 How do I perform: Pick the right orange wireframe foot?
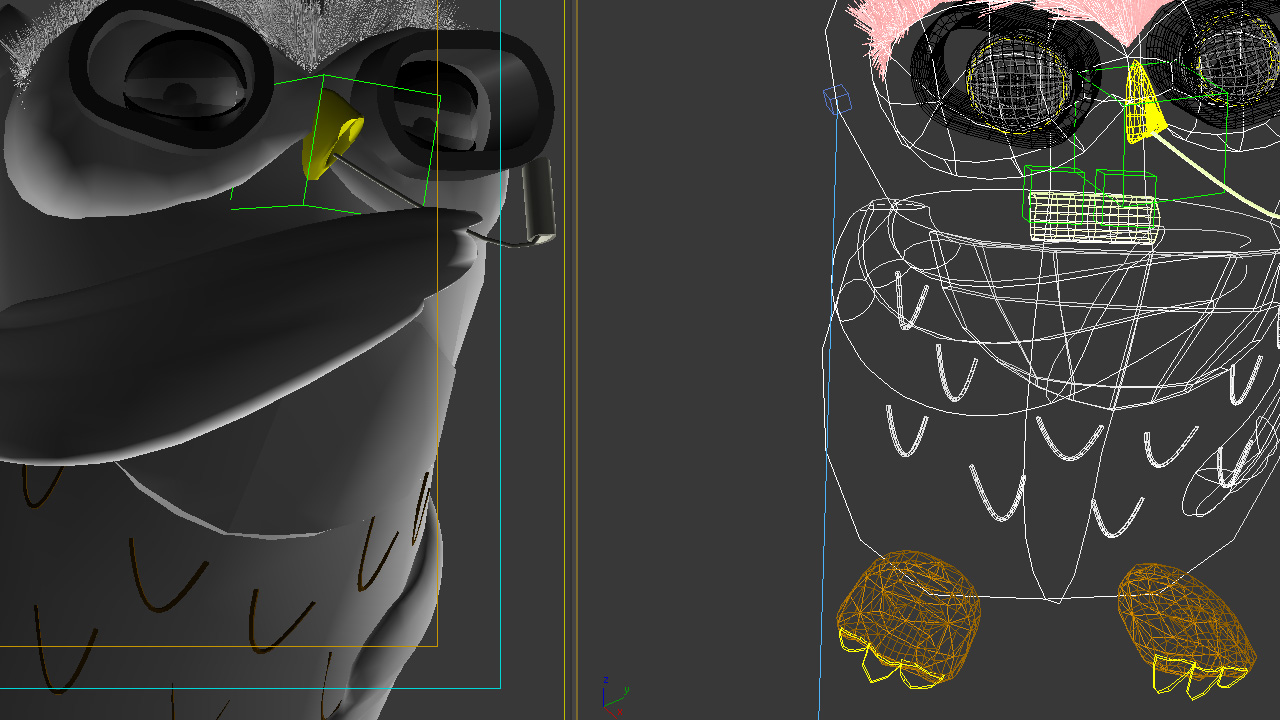pos(1187,628)
